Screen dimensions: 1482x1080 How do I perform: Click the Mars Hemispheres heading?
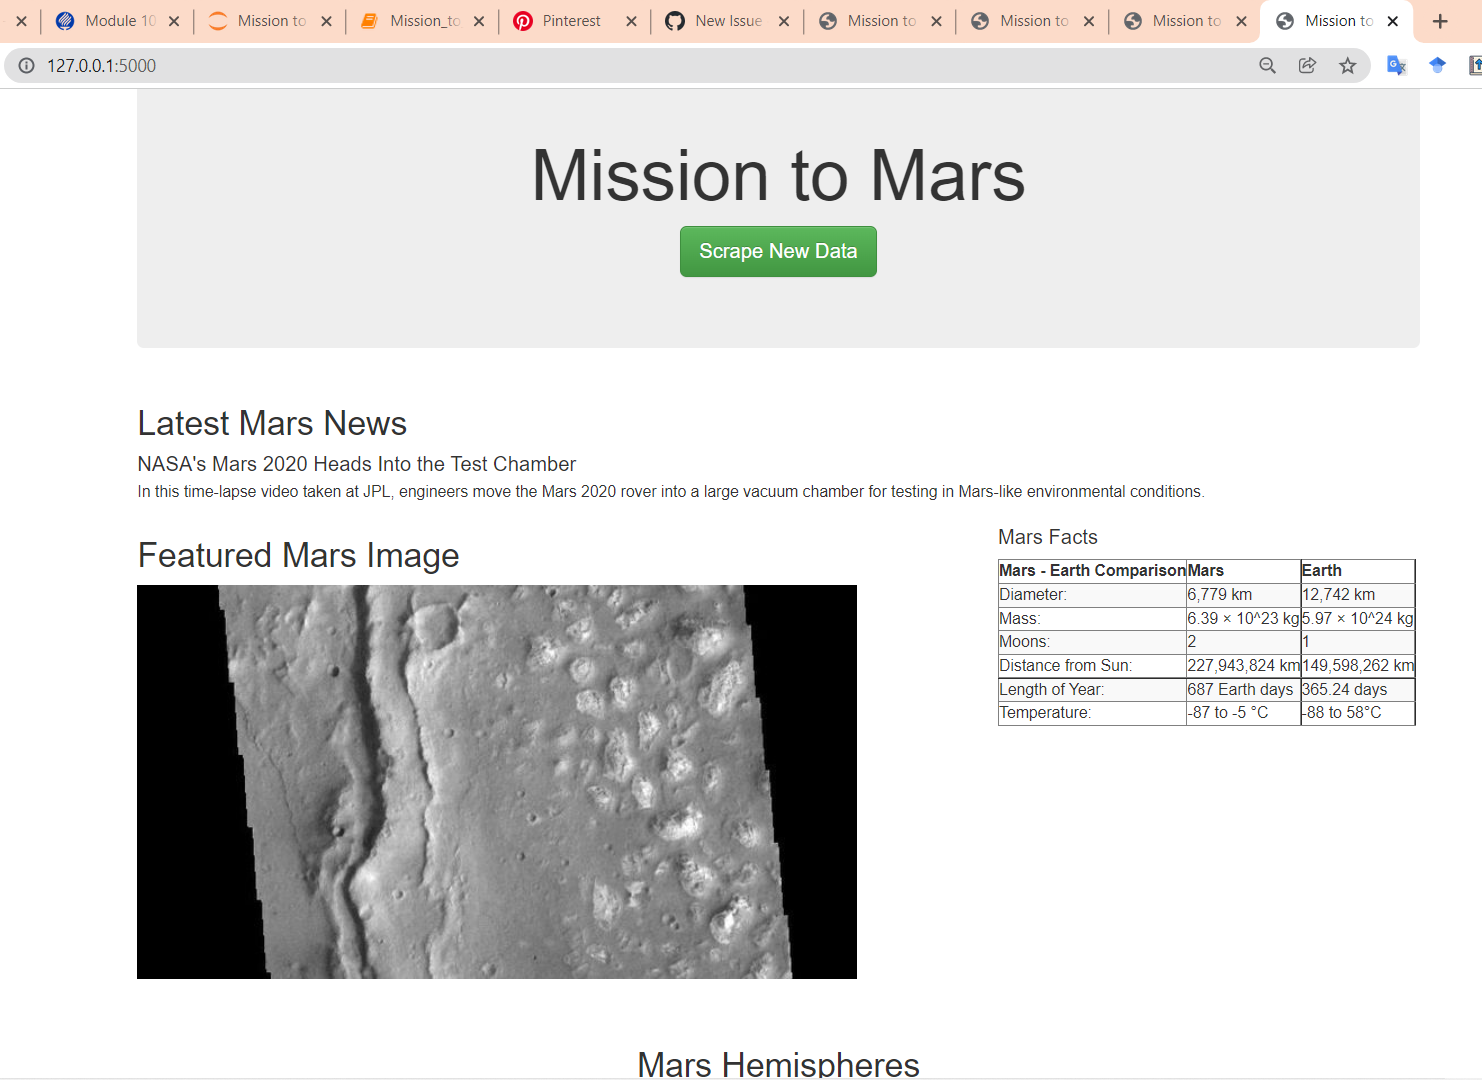(778, 1064)
